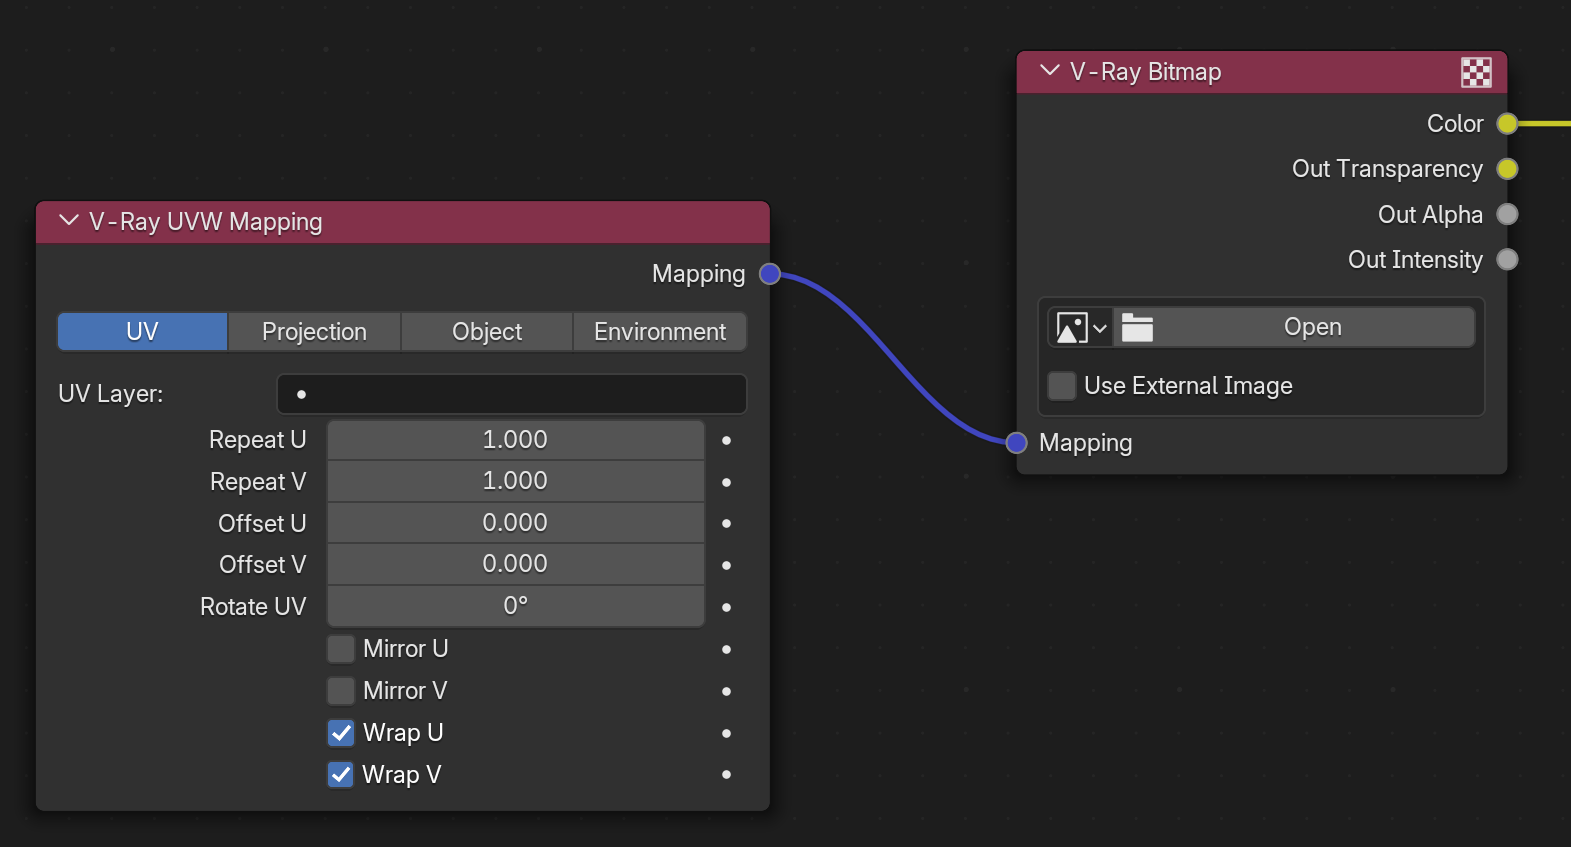This screenshot has width=1571, height=847.
Task: Click the Mapping output socket on UVW node
Action: pyautogui.click(x=769, y=274)
